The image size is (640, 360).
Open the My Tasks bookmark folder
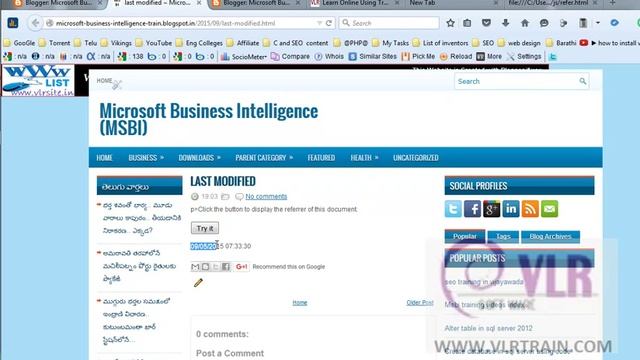[391, 43]
